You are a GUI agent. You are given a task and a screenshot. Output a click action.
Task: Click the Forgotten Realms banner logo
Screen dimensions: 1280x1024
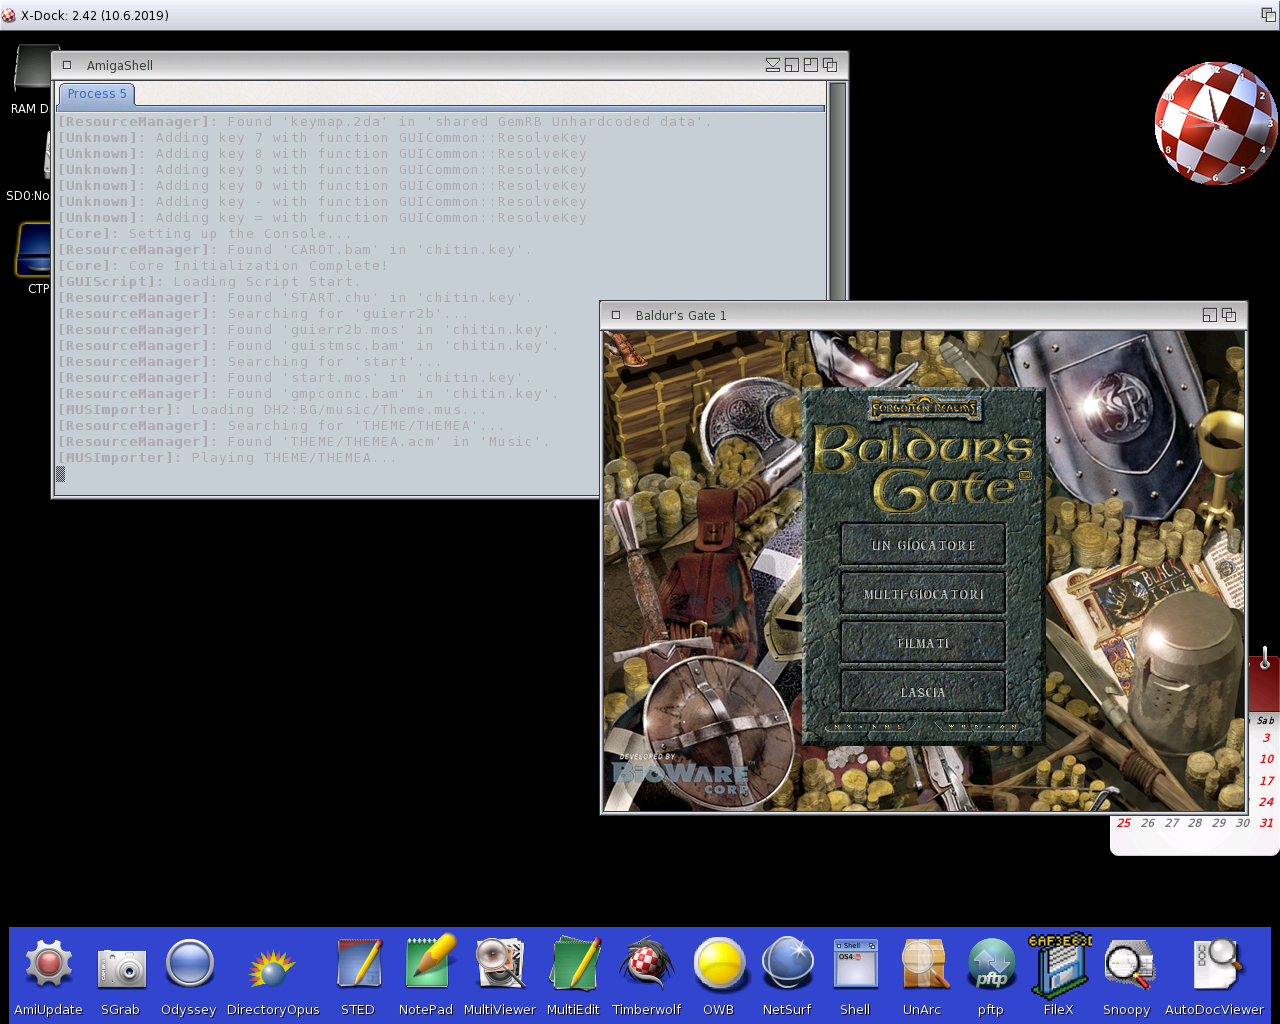click(x=923, y=407)
